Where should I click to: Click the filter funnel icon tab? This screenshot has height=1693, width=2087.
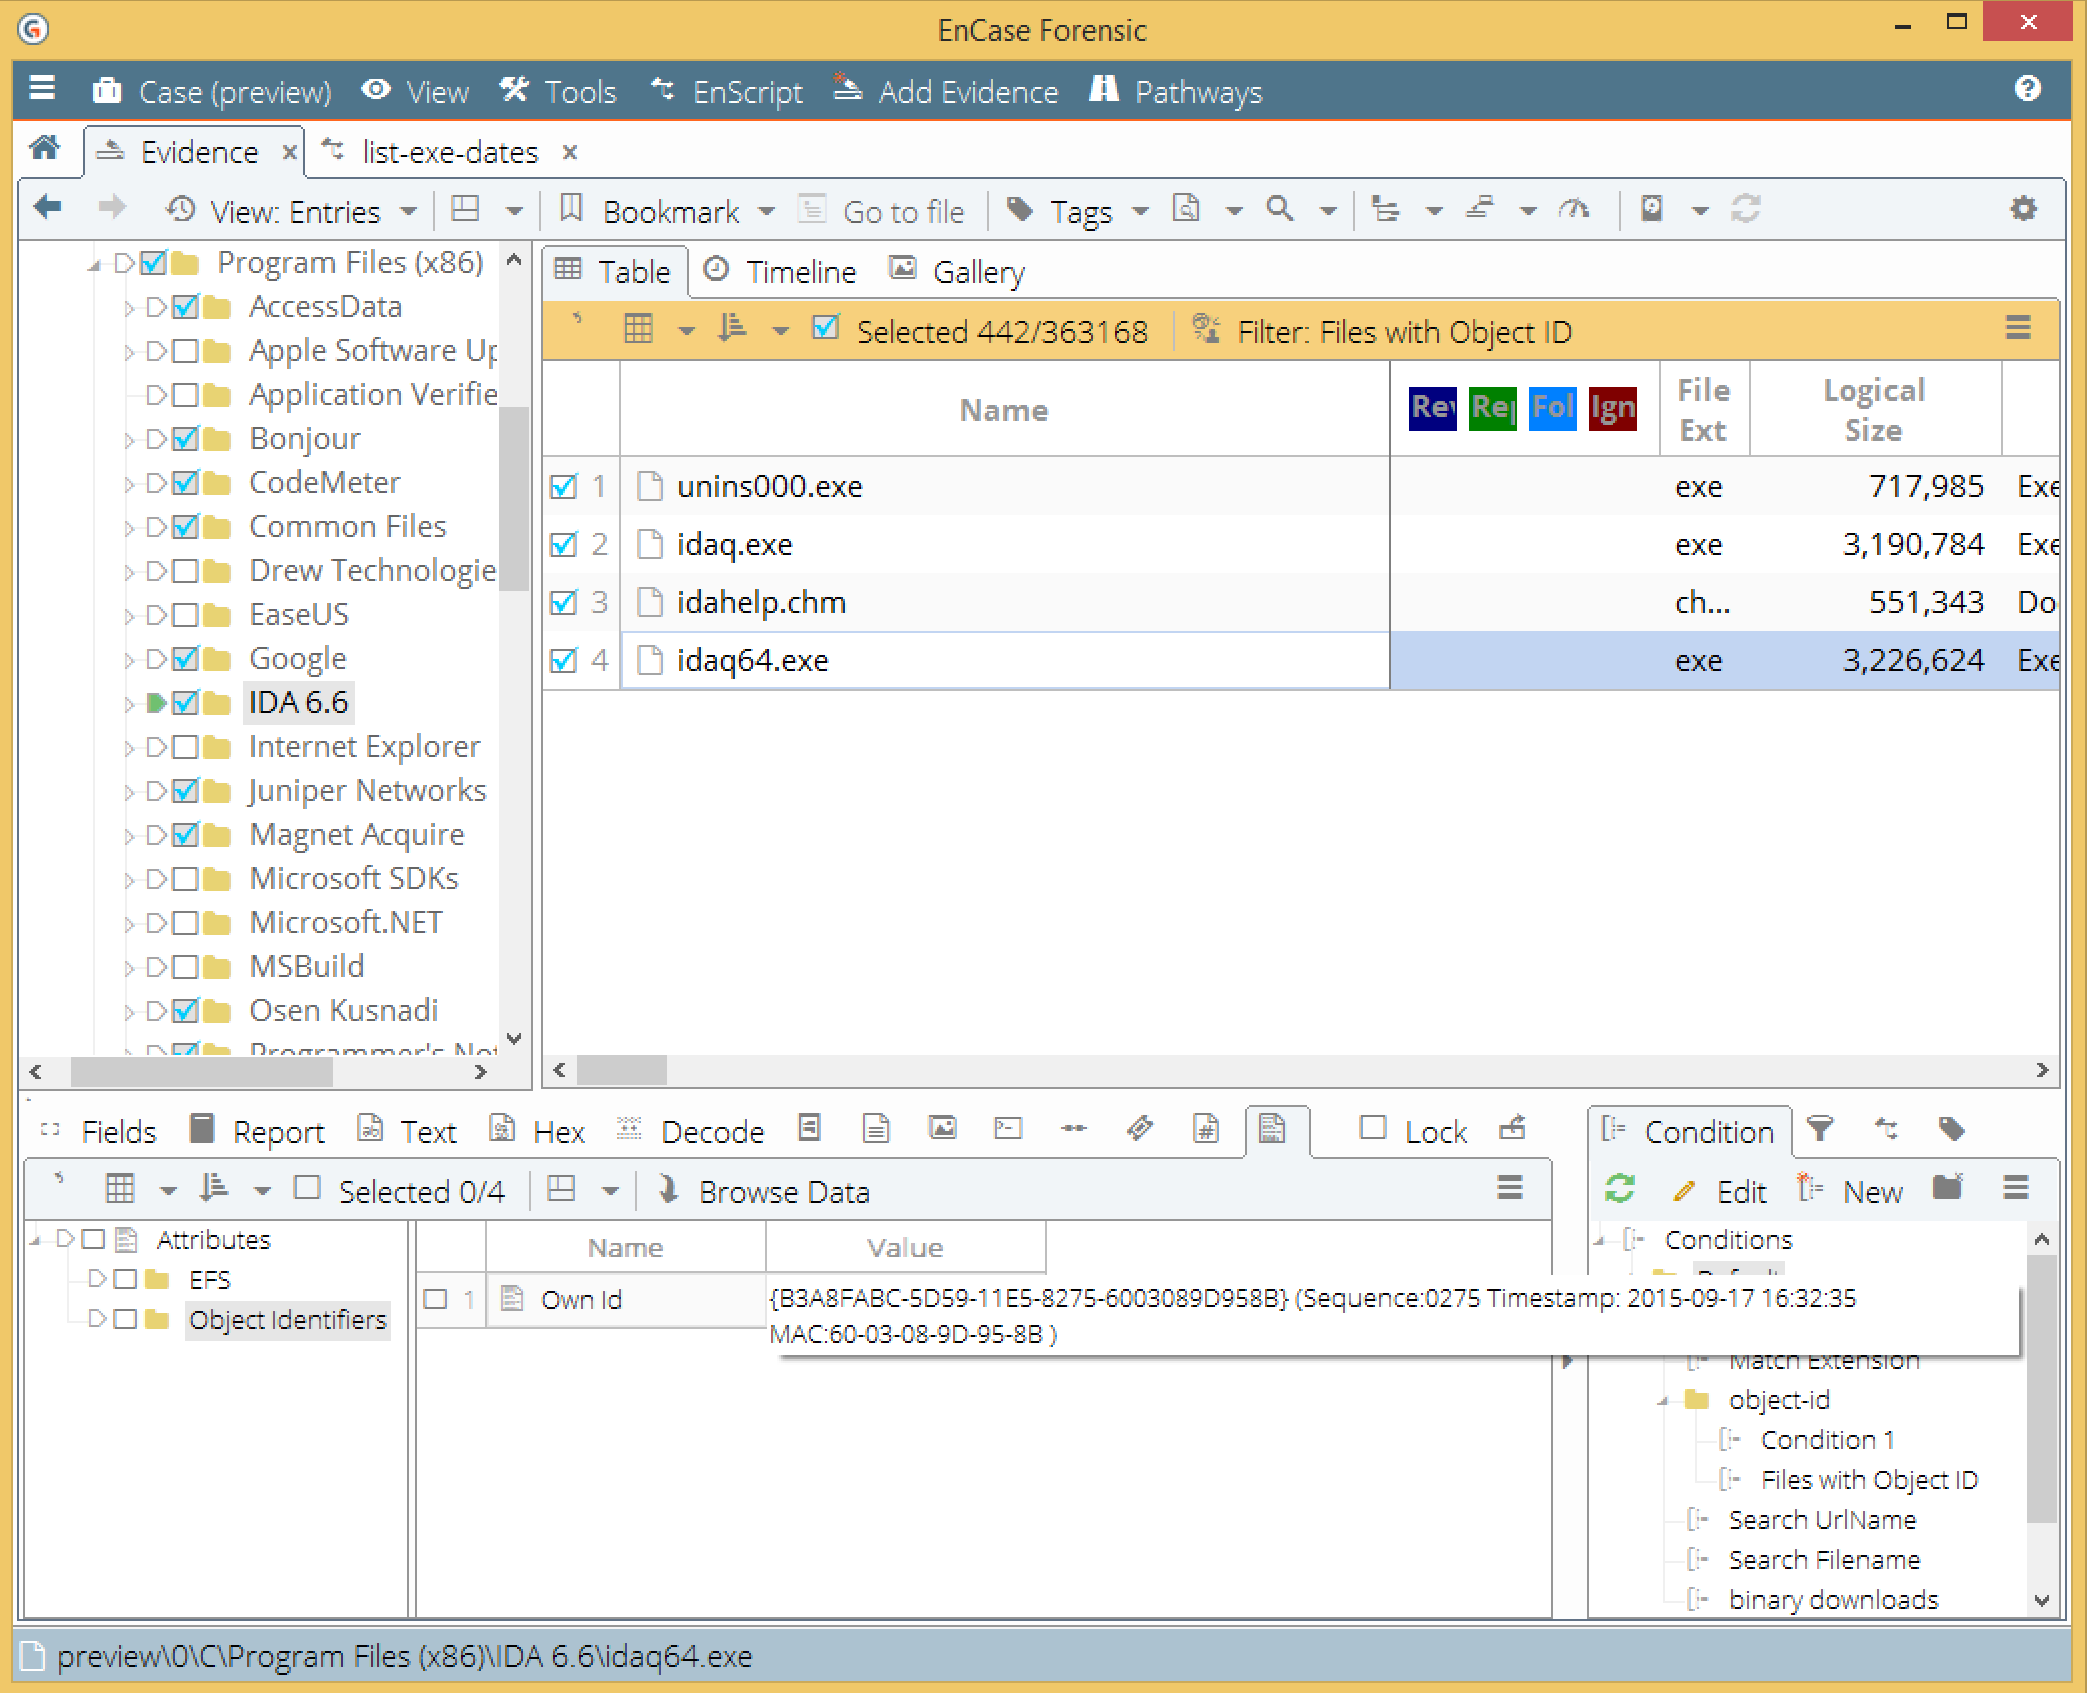[1820, 1129]
